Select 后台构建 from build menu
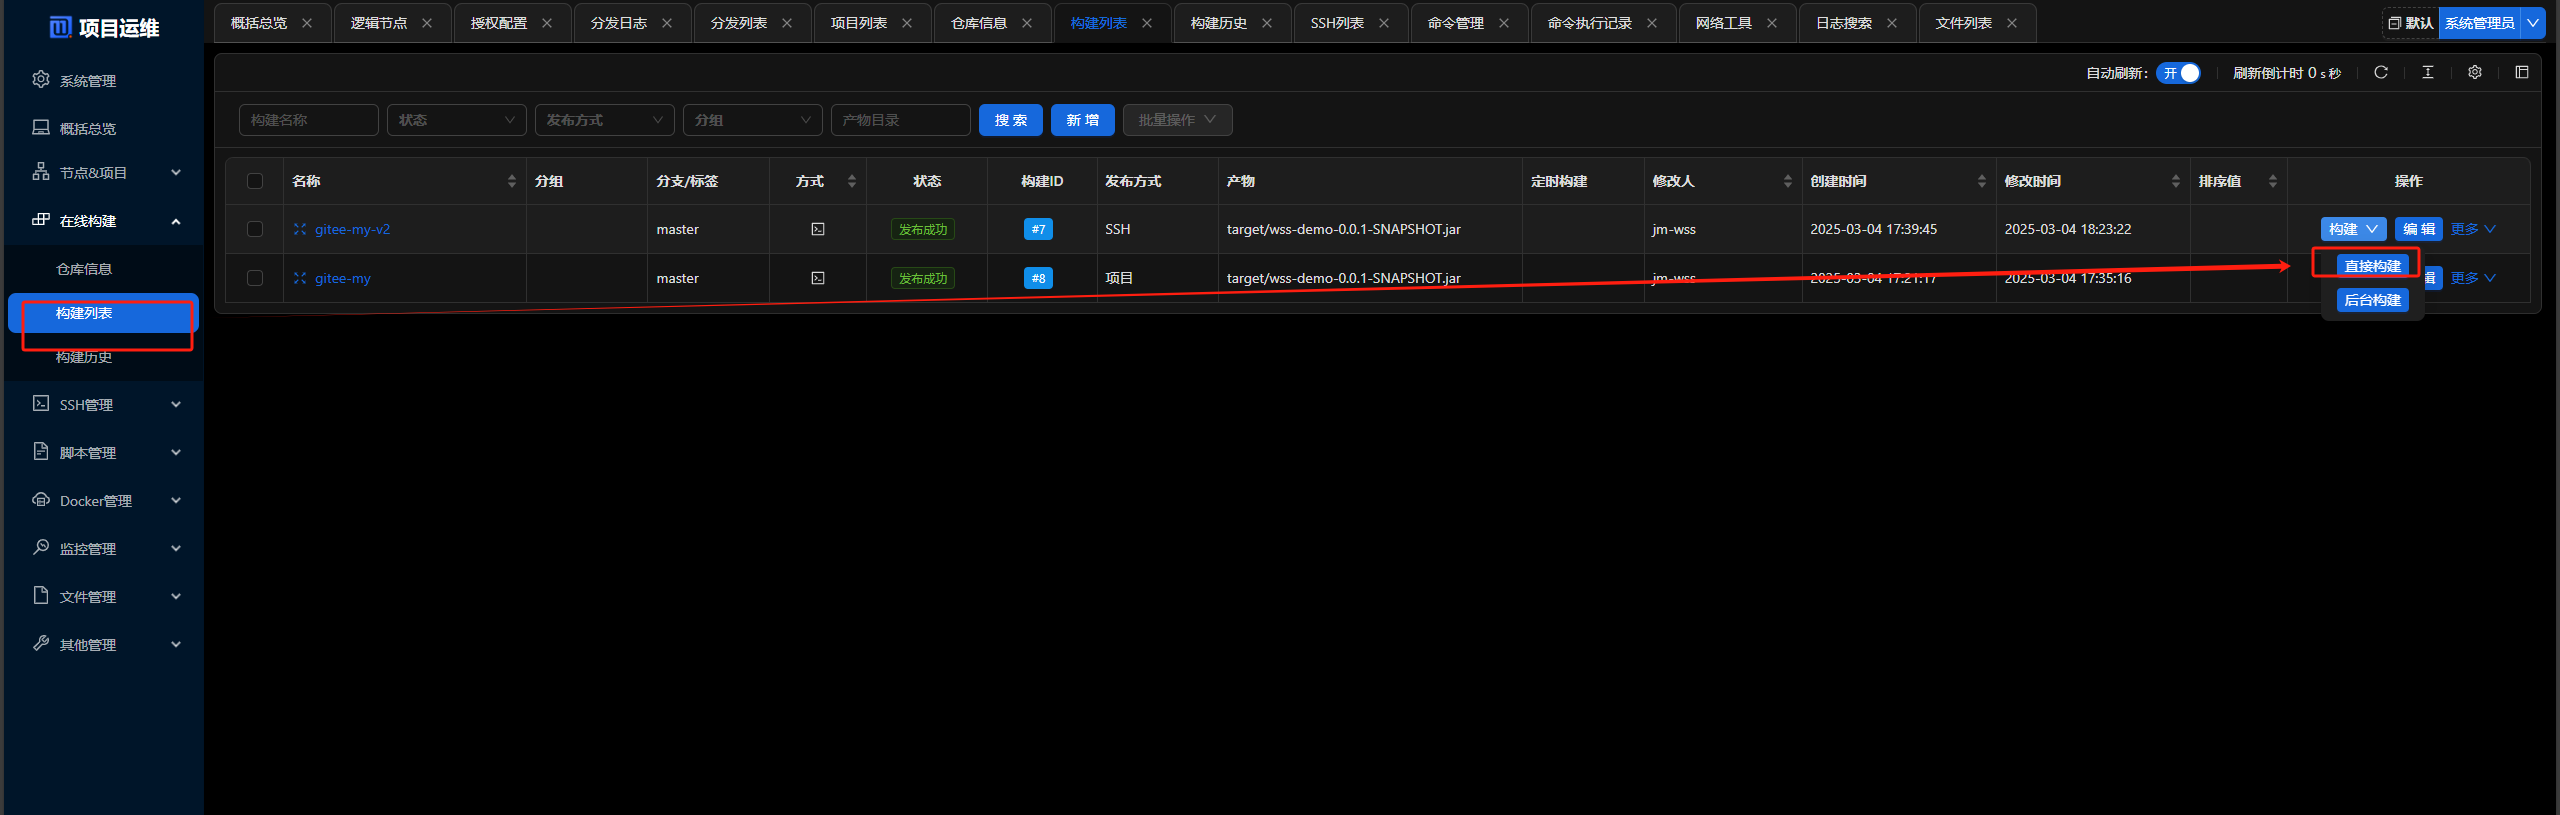 click(2372, 300)
